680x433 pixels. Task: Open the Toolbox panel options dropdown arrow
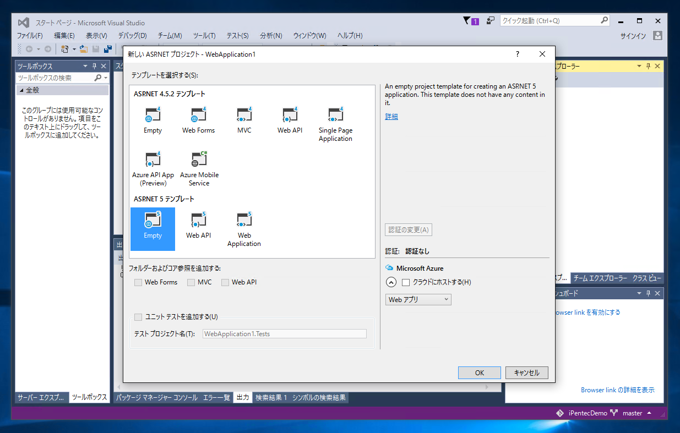[x=85, y=66]
